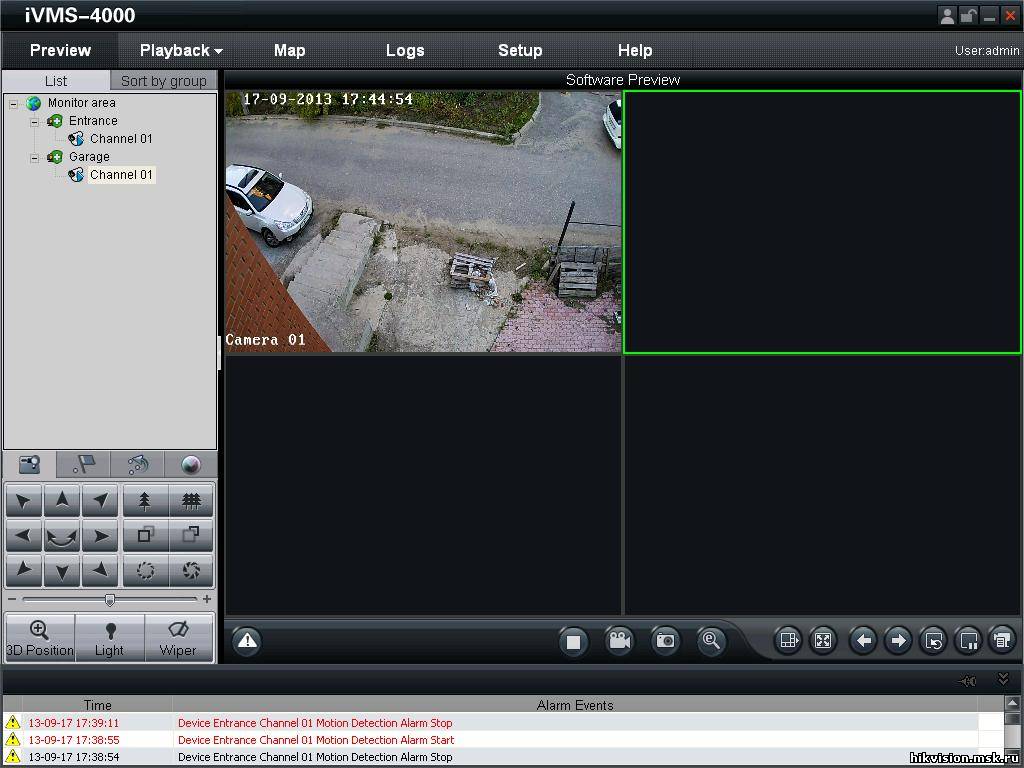The image size is (1024, 768).
Task: Pan the camera up-left with the PTZ arrow
Action: [24, 501]
